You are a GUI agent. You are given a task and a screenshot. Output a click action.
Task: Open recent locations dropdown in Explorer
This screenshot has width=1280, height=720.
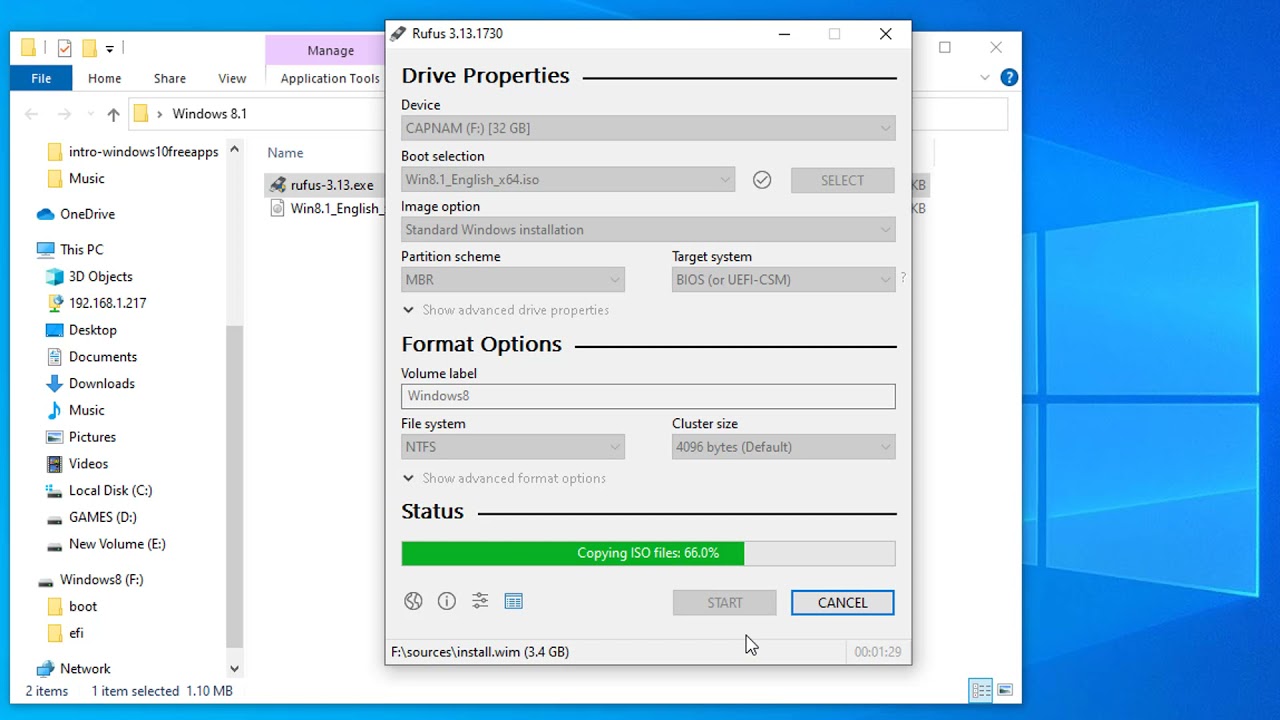(91, 114)
